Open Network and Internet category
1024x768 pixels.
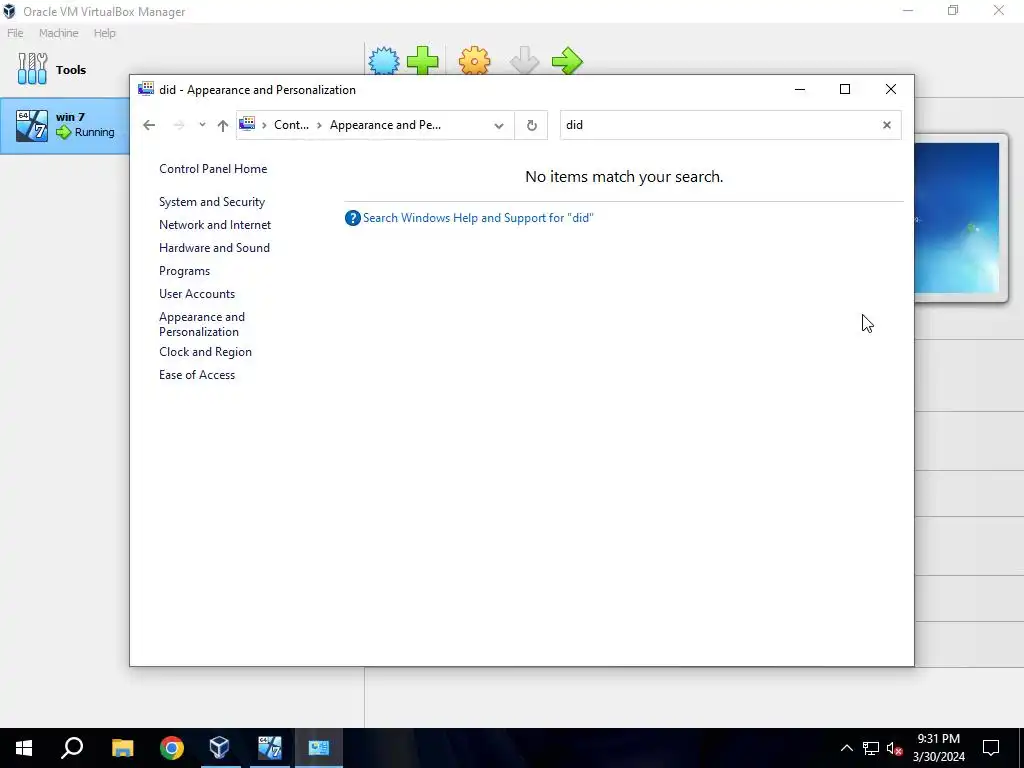point(215,225)
